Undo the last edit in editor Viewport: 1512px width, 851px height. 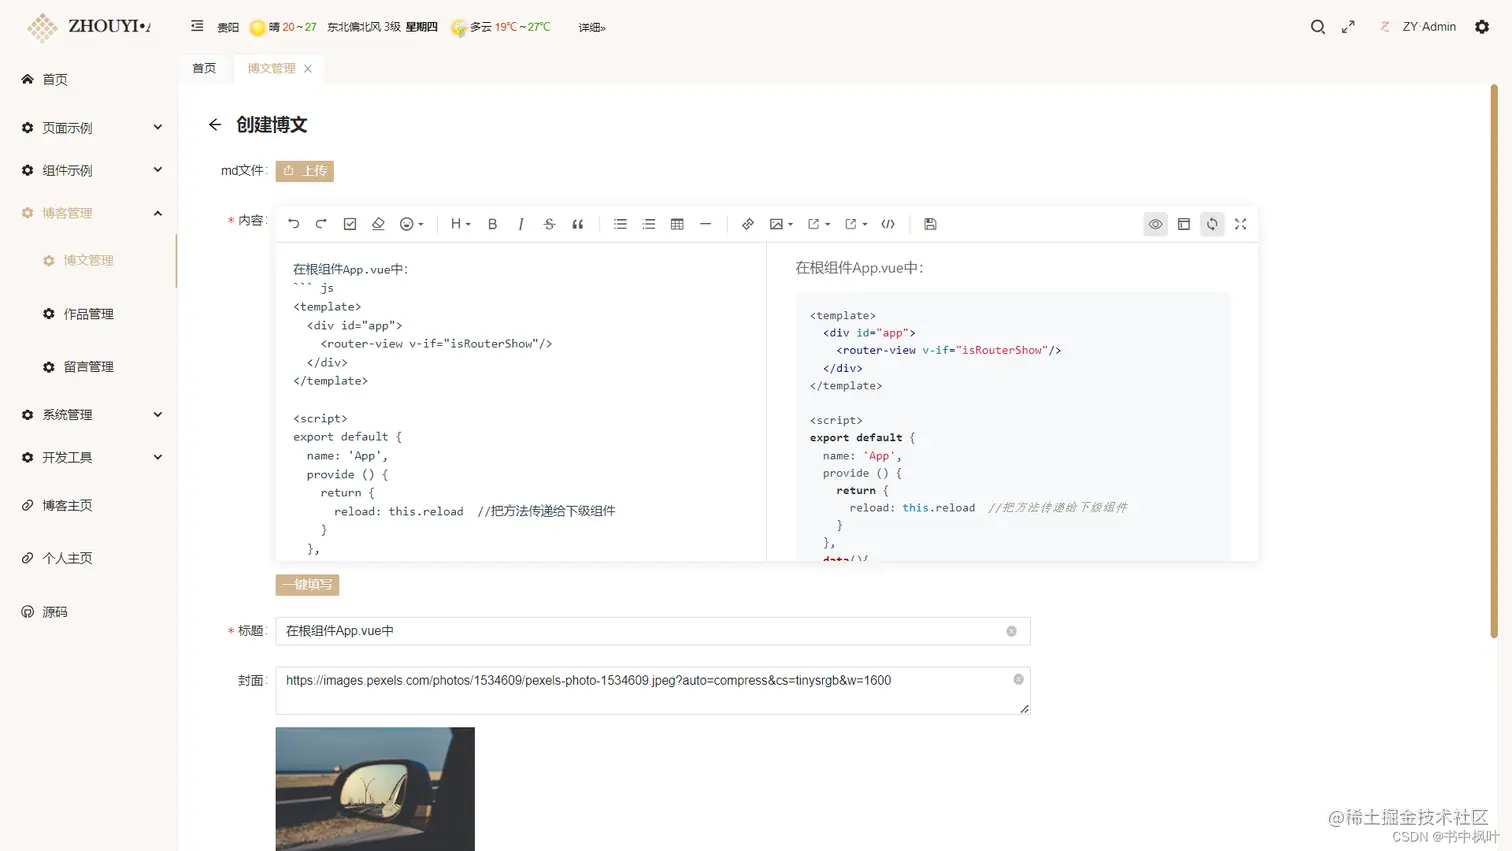click(293, 224)
